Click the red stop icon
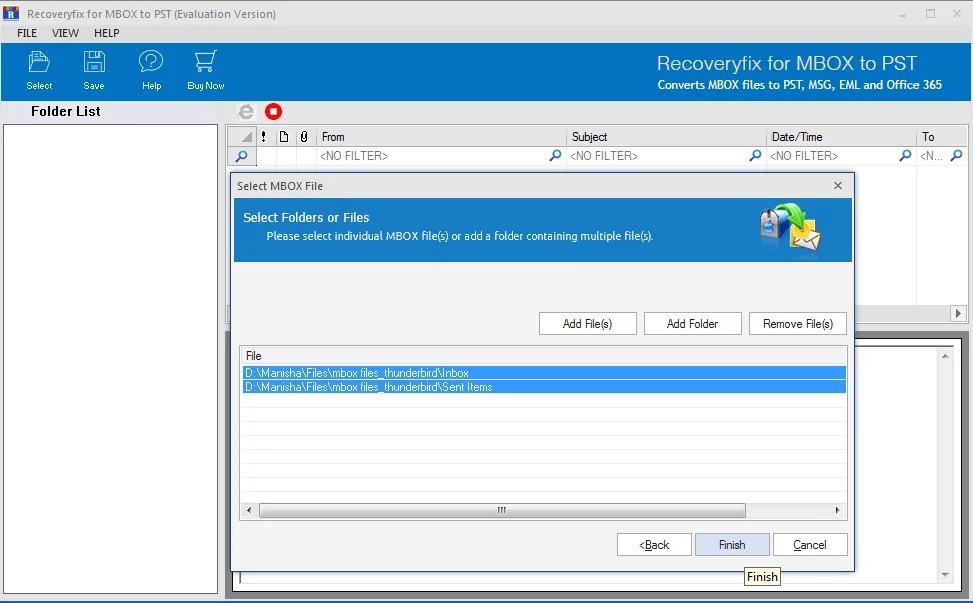The height and width of the screenshot is (603, 973). [x=273, y=112]
